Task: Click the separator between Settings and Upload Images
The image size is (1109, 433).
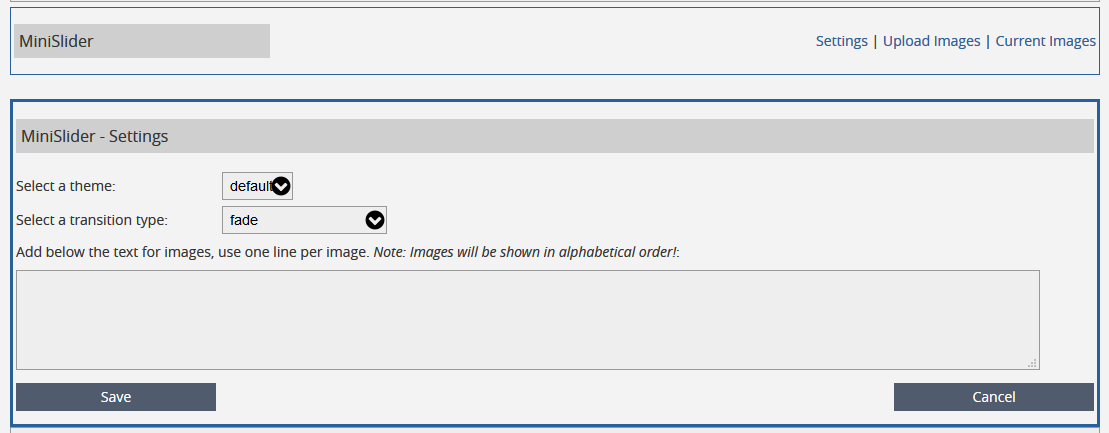Action: [875, 41]
